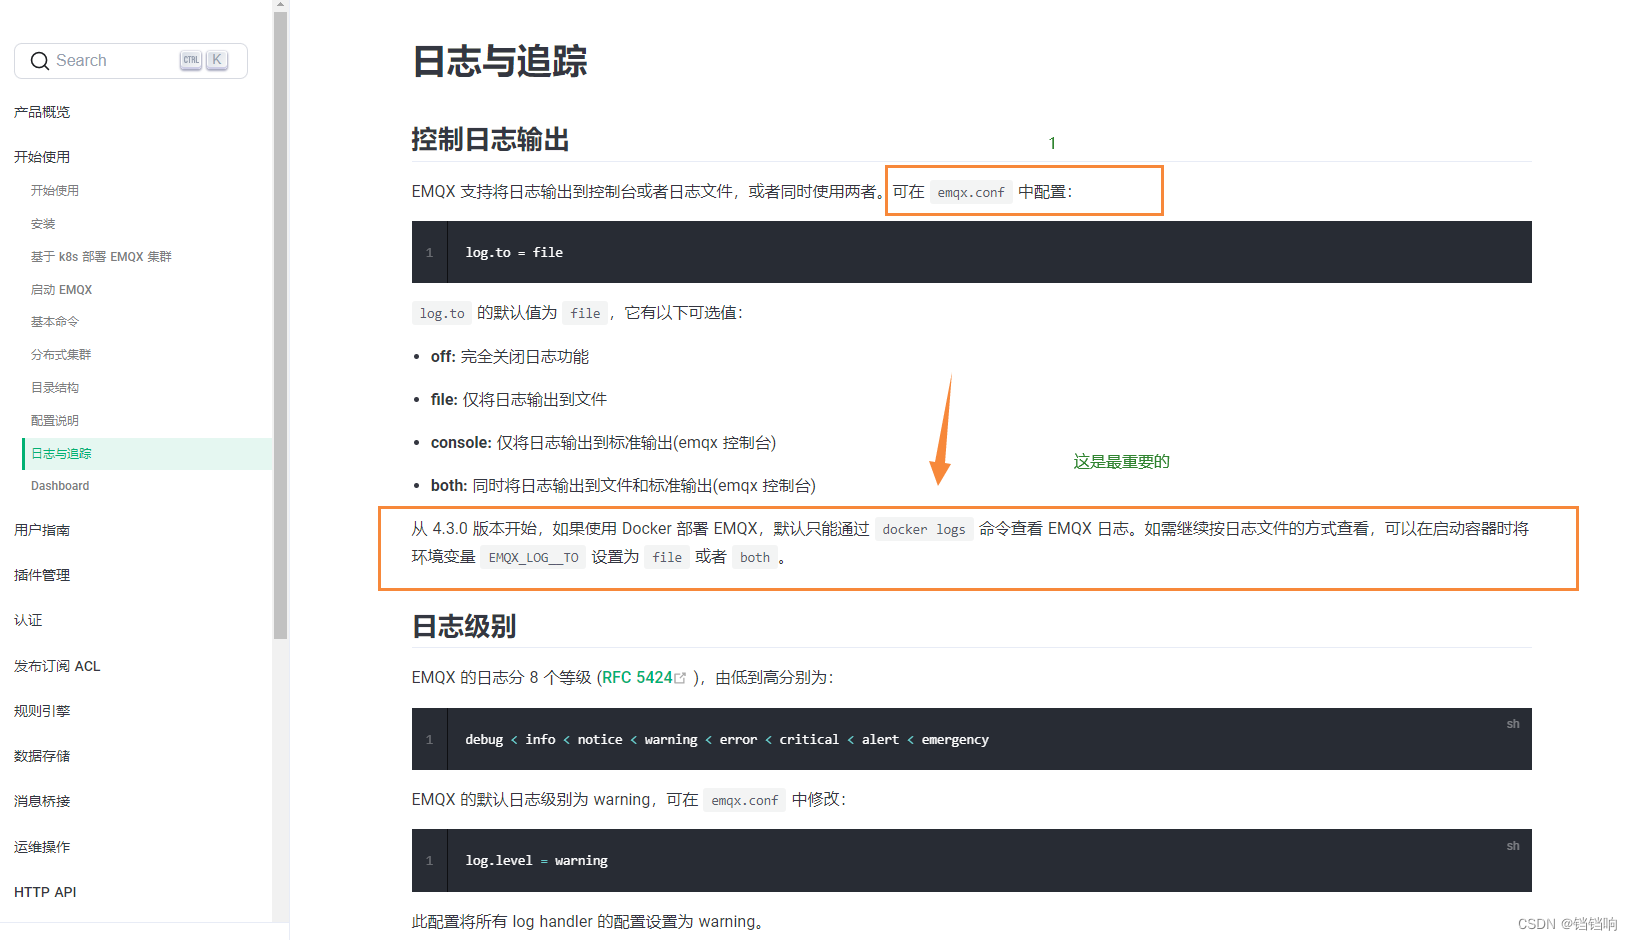This screenshot has width=1632, height=940.
Task: Open the 开始使用 sub-page link
Action: 55,190
